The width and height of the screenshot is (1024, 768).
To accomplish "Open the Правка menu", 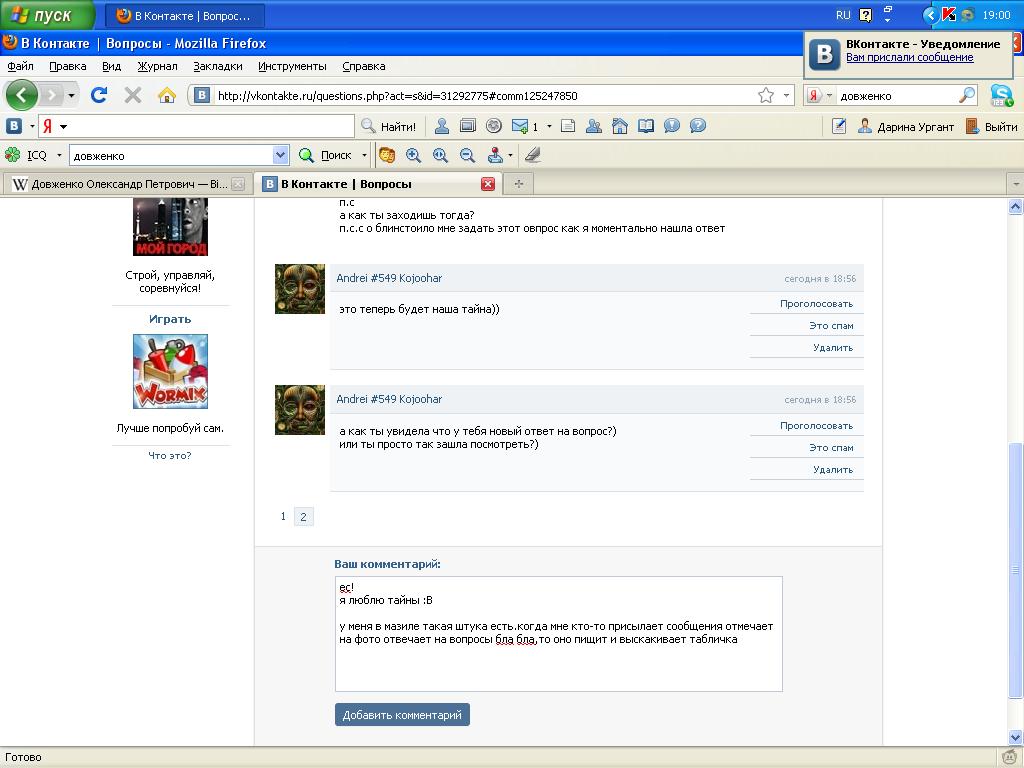I will [x=67, y=66].
